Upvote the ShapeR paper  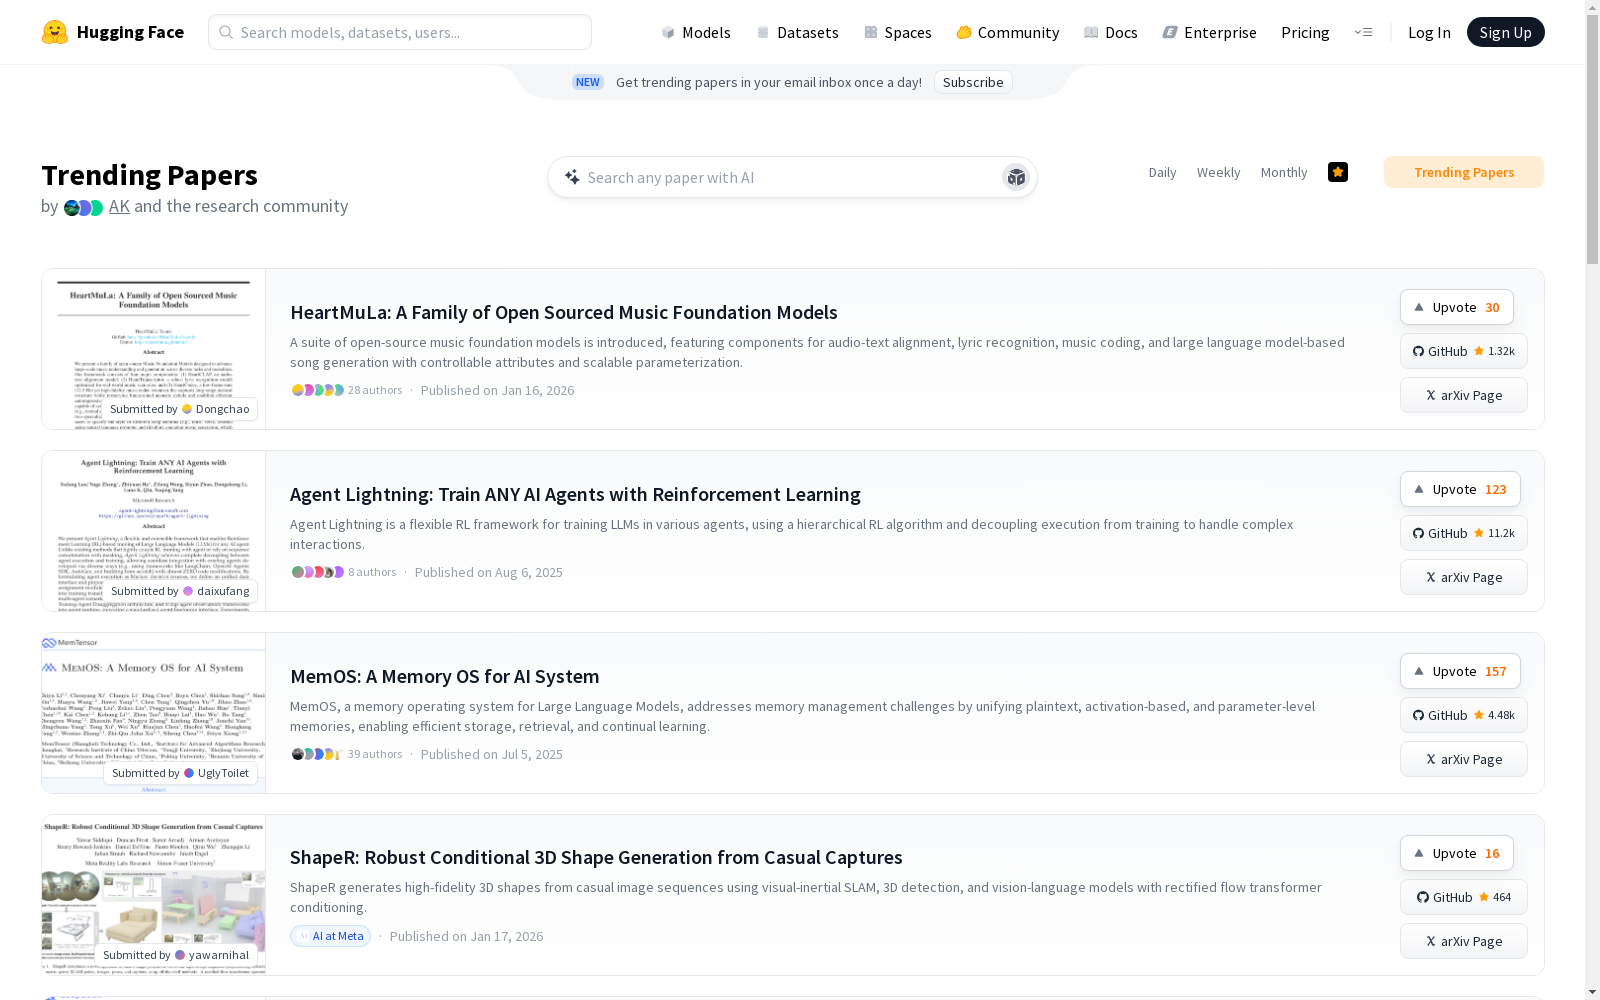[1456, 853]
